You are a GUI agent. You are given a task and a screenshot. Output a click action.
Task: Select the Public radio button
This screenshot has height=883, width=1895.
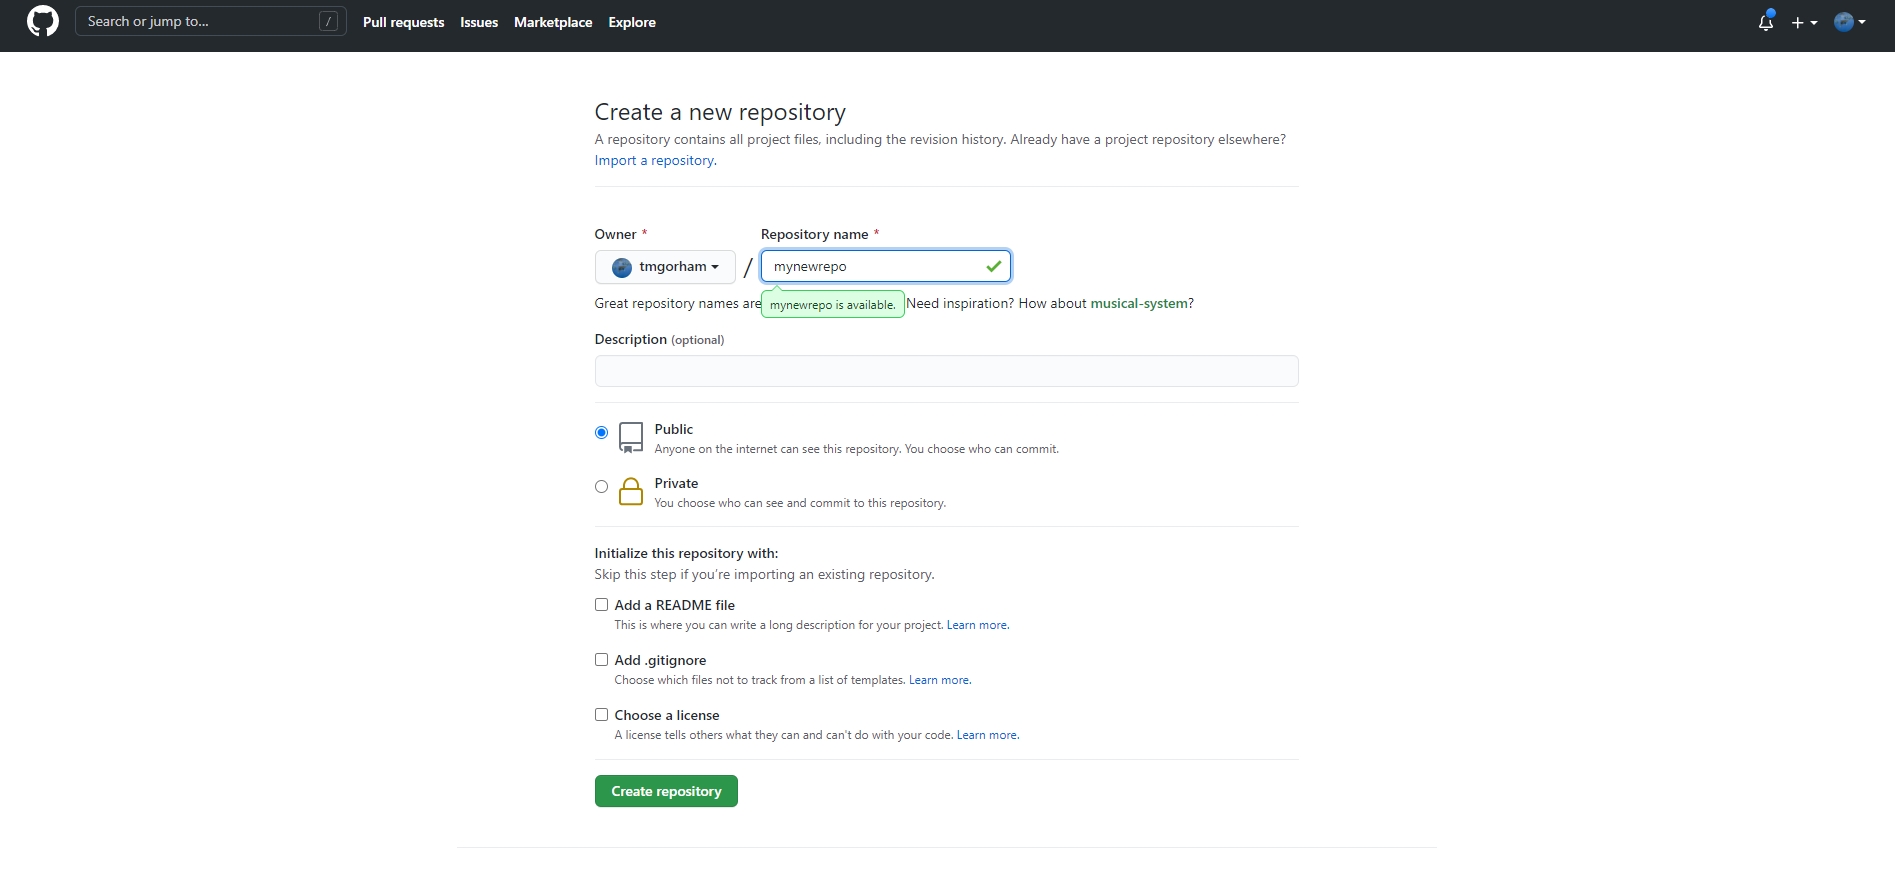pos(601,433)
